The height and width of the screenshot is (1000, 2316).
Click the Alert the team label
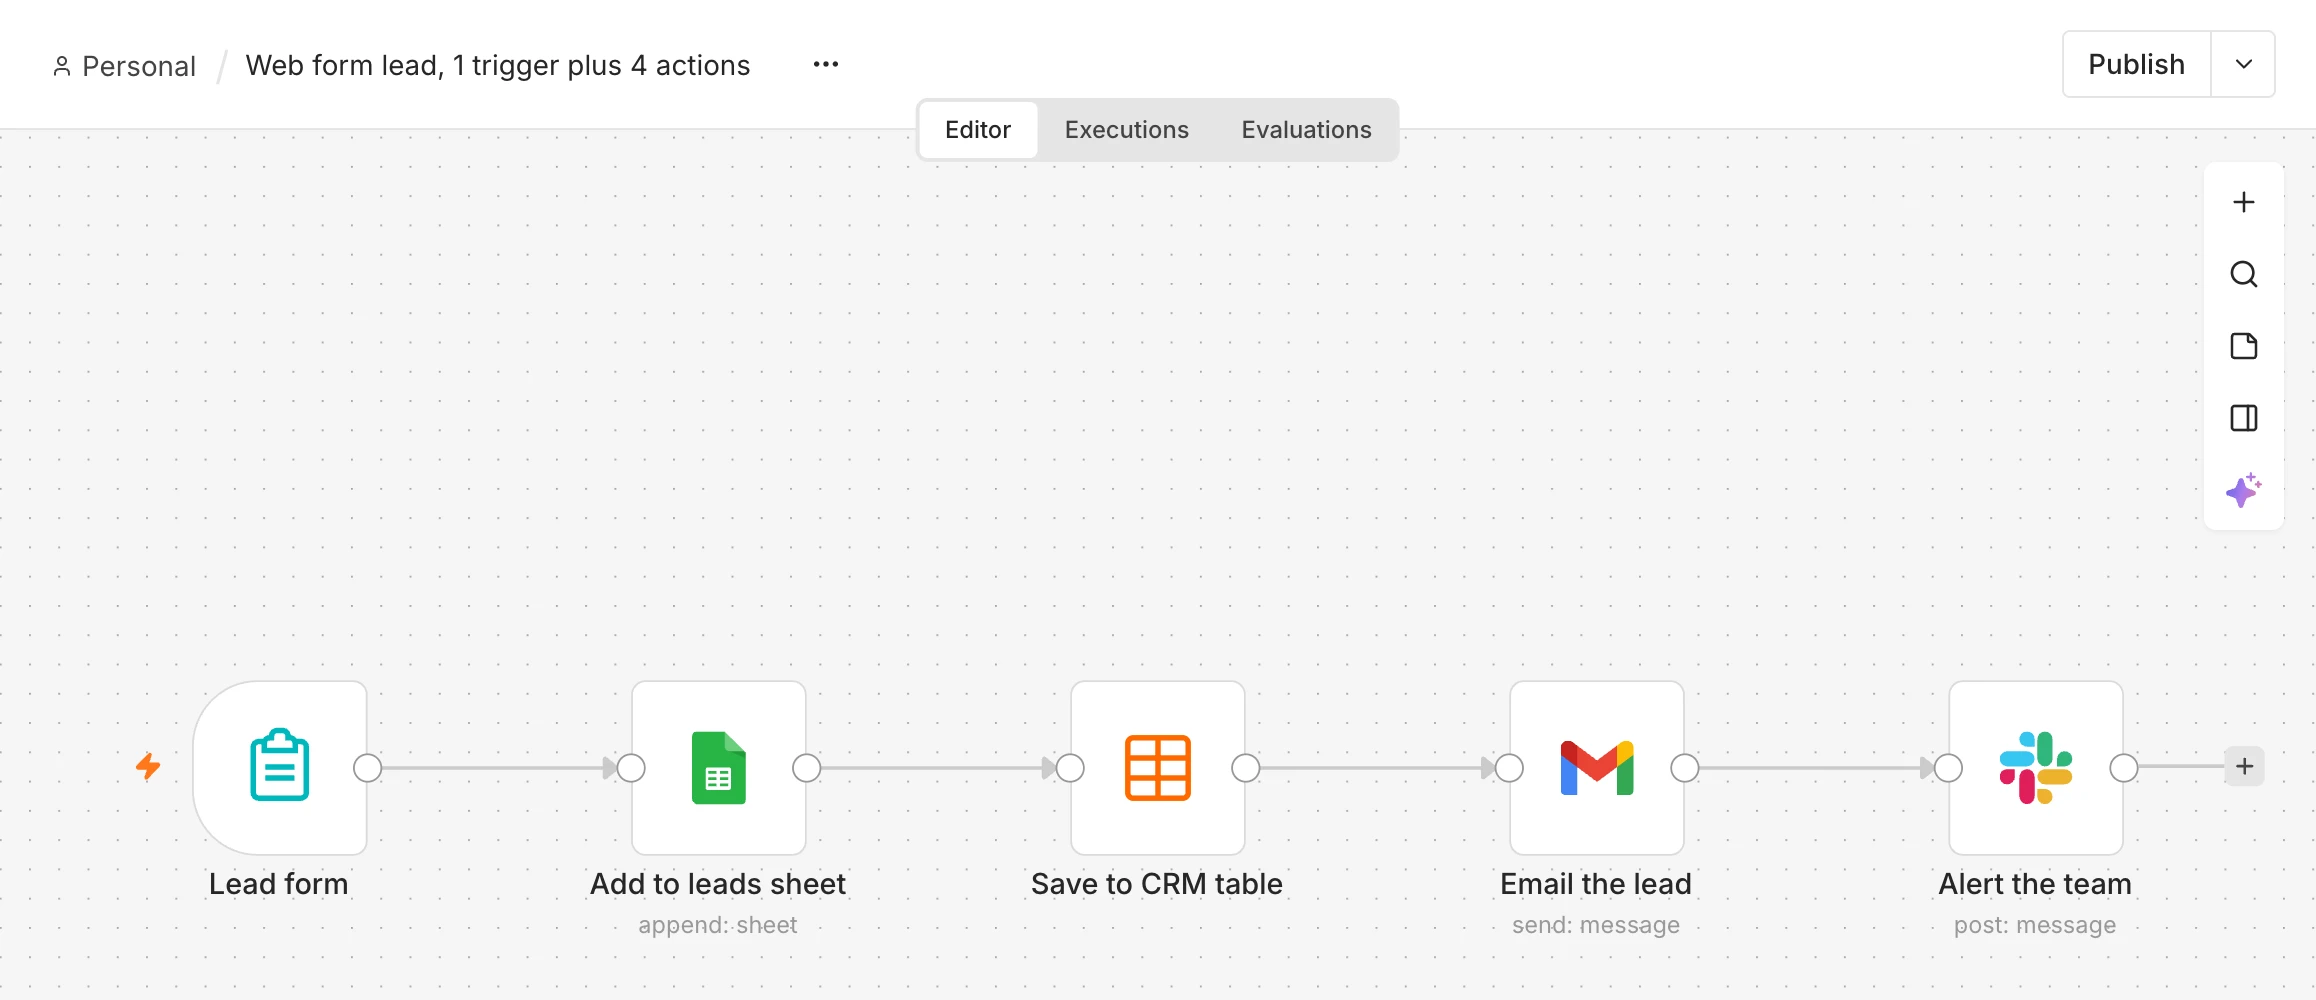coord(2035,884)
